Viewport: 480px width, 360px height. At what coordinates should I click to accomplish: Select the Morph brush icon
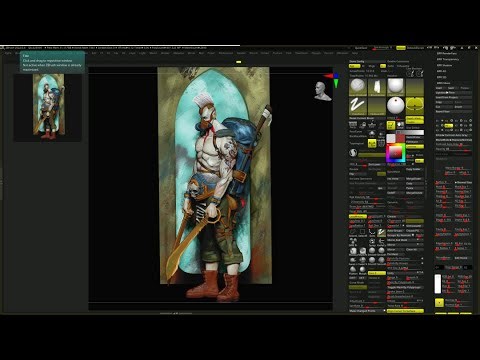point(362,270)
